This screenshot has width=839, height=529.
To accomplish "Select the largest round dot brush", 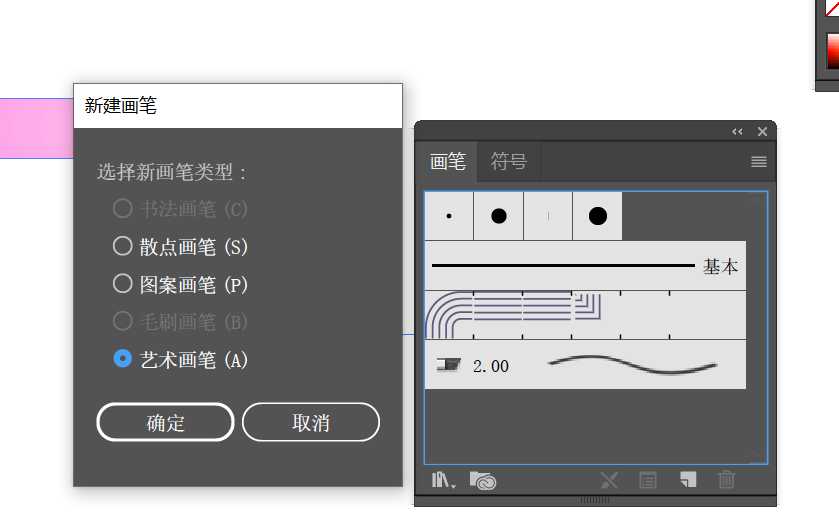I will (598, 216).
